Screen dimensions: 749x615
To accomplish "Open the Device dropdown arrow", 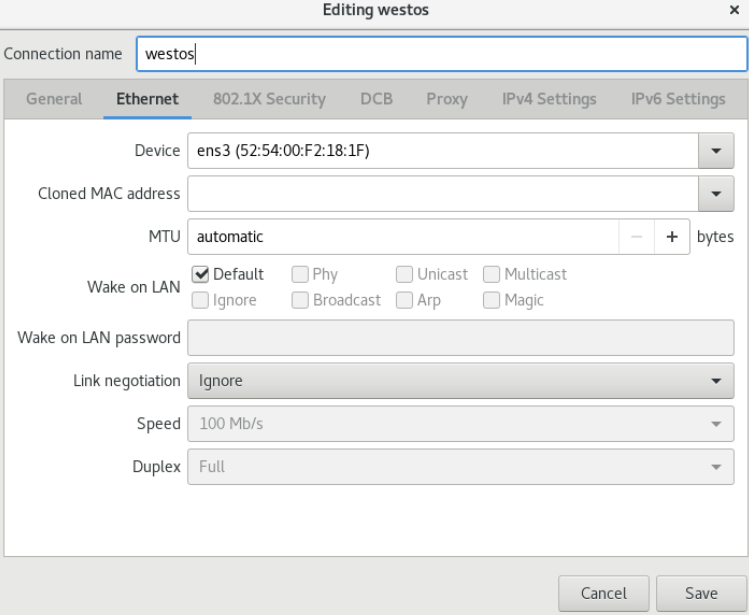I will pyautogui.click(x=716, y=151).
